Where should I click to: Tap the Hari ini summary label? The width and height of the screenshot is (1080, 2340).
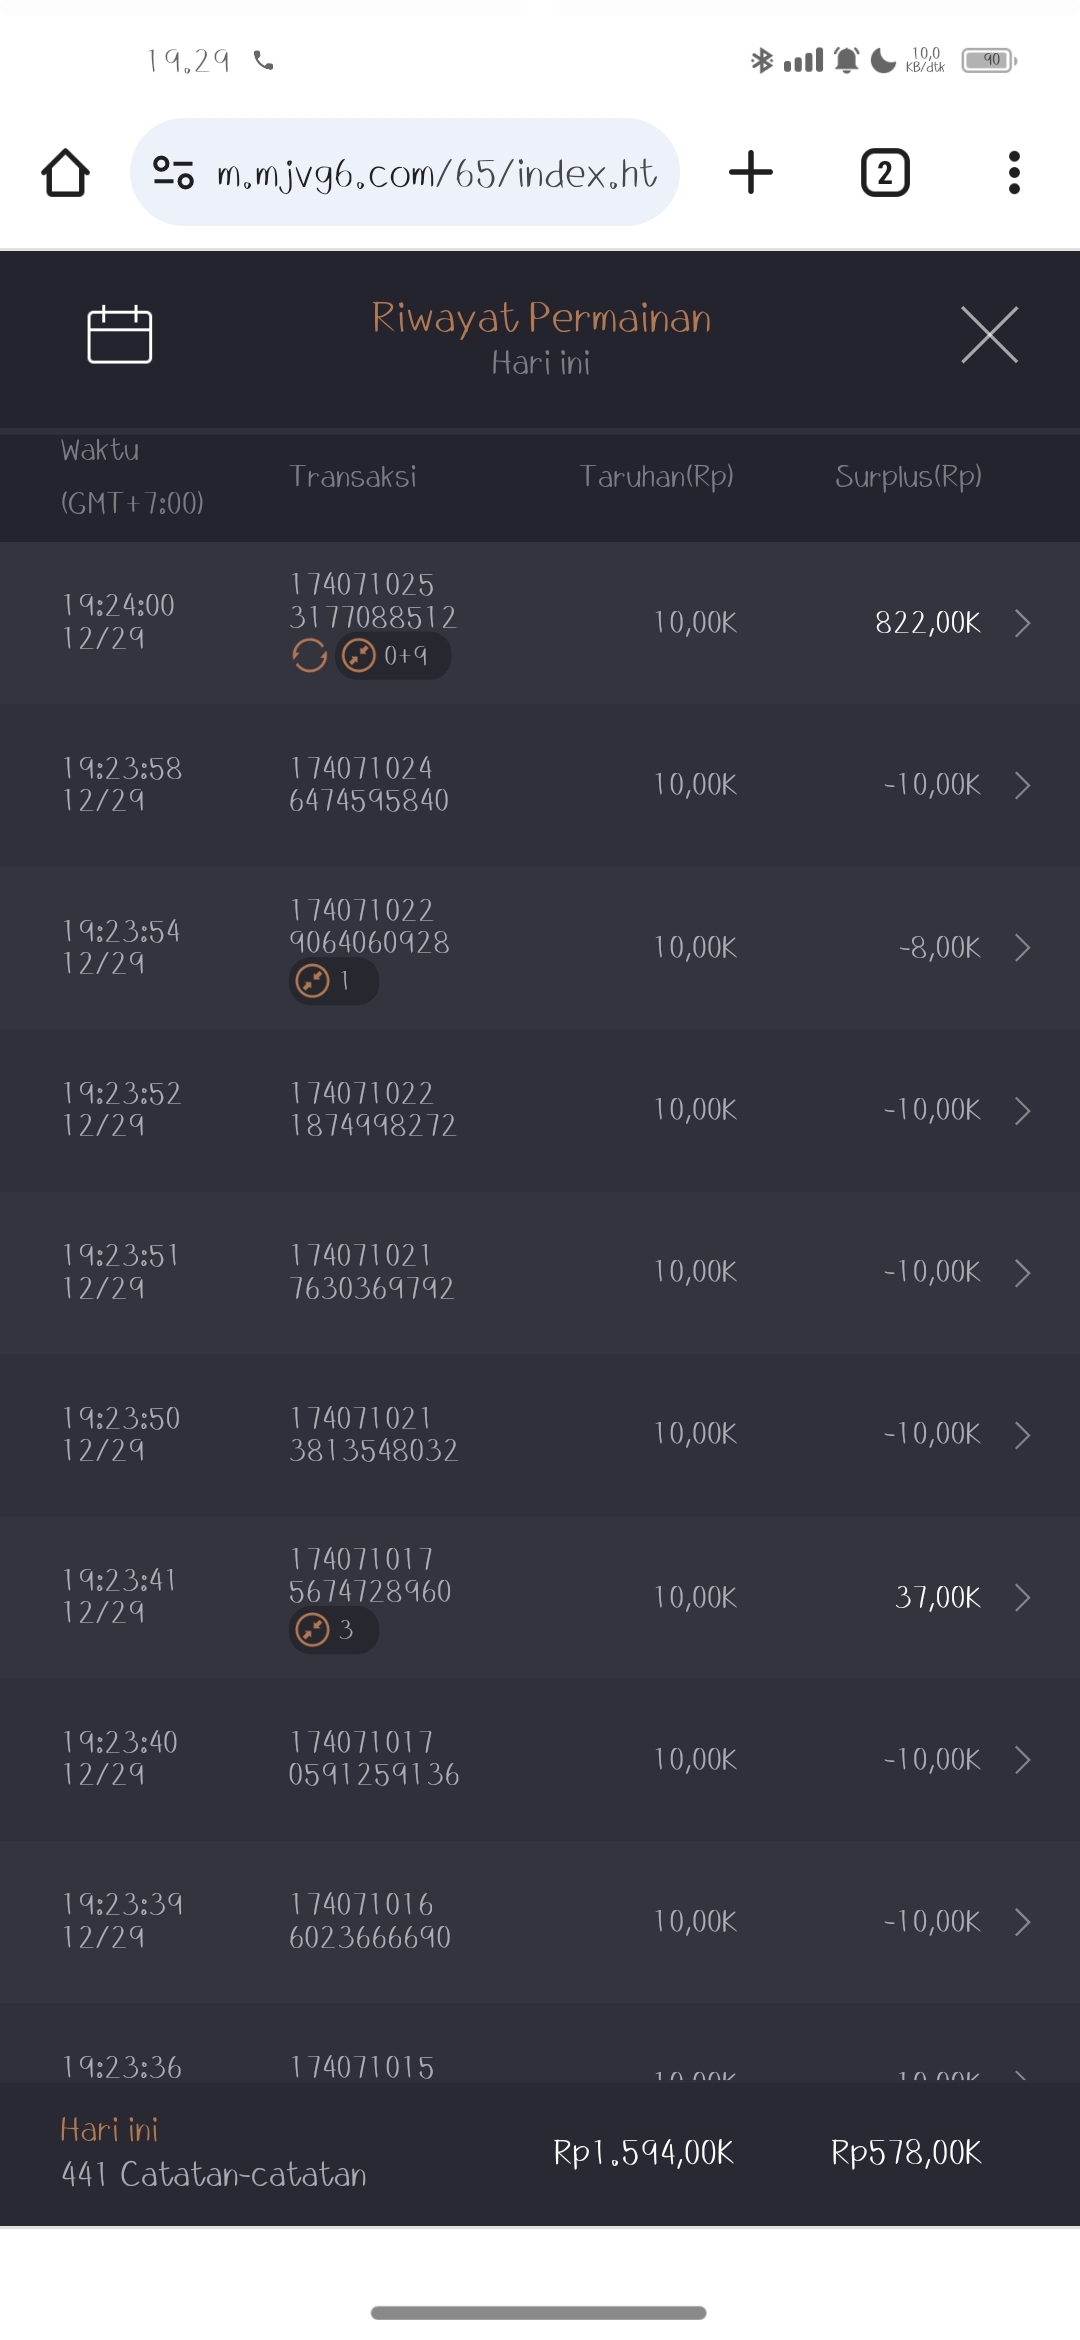109,2130
